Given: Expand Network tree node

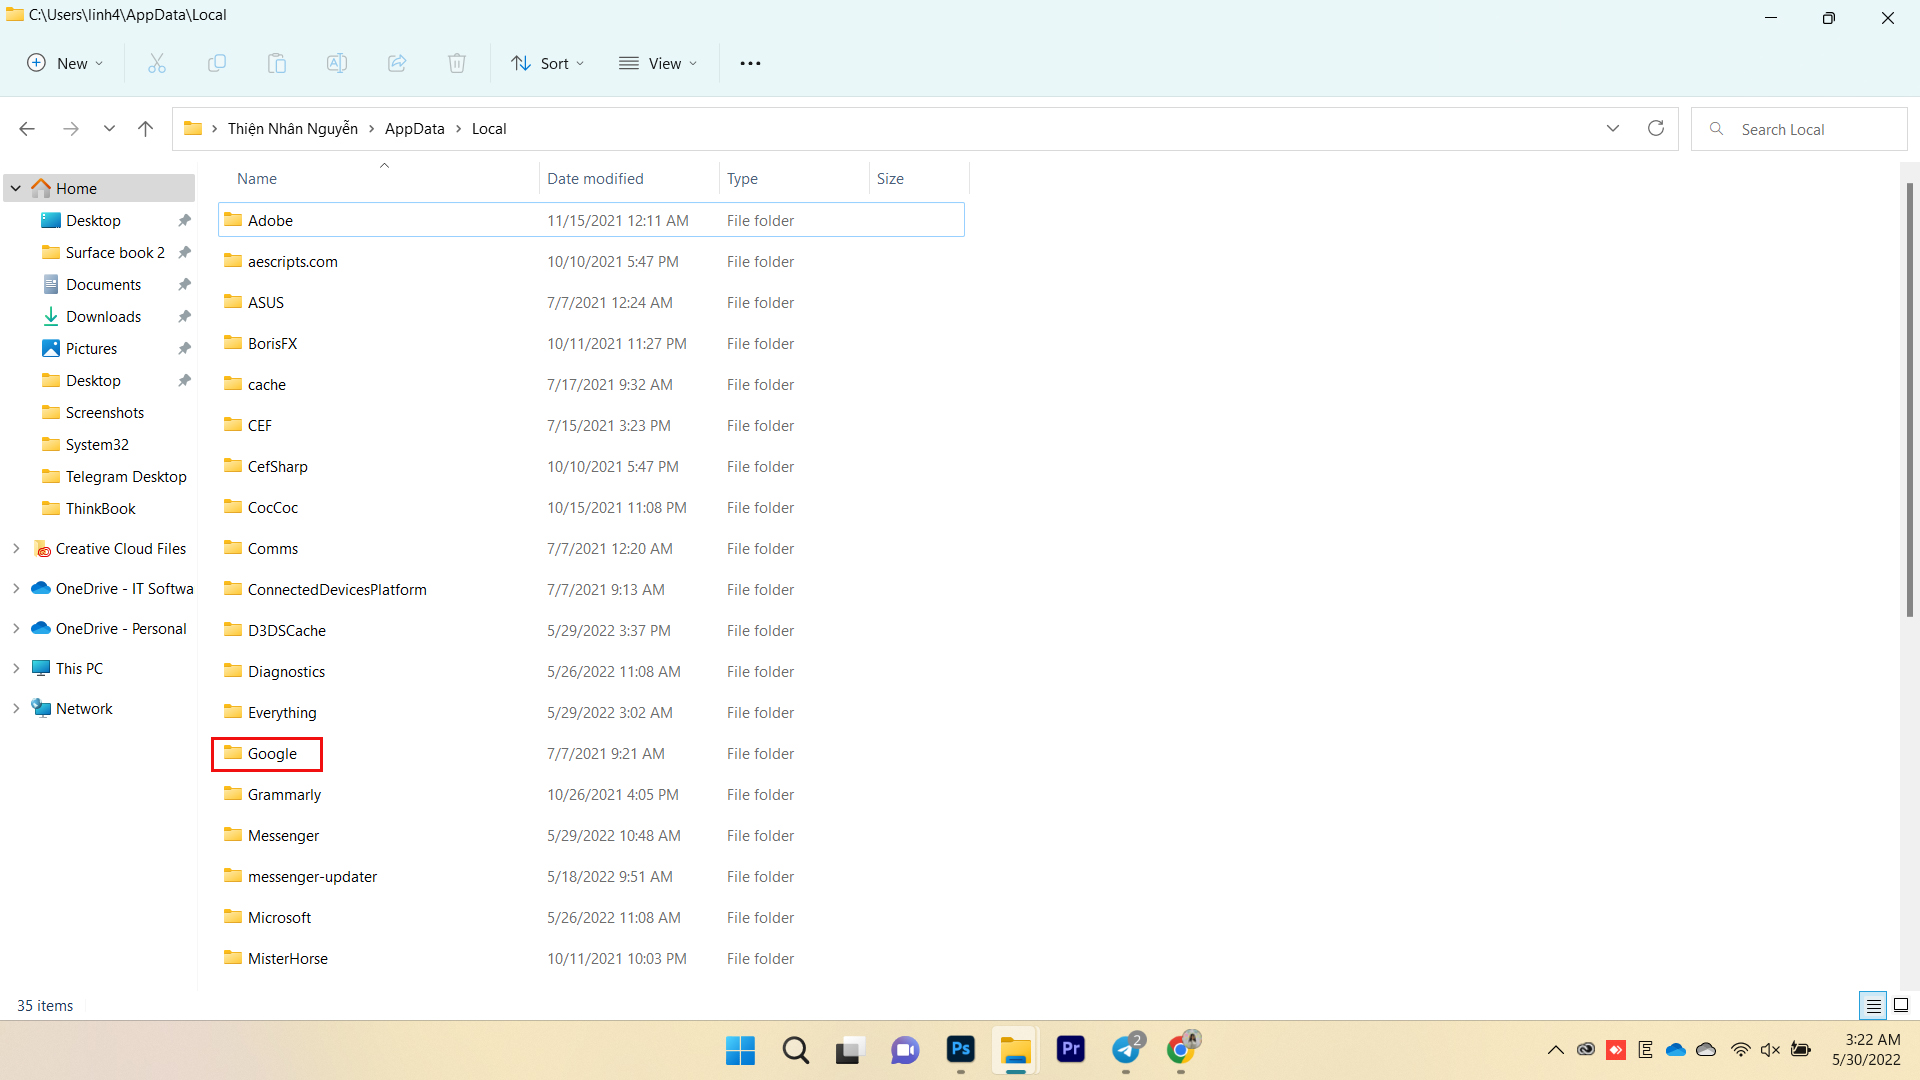Looking at the screenshot, I should point(16,708).
